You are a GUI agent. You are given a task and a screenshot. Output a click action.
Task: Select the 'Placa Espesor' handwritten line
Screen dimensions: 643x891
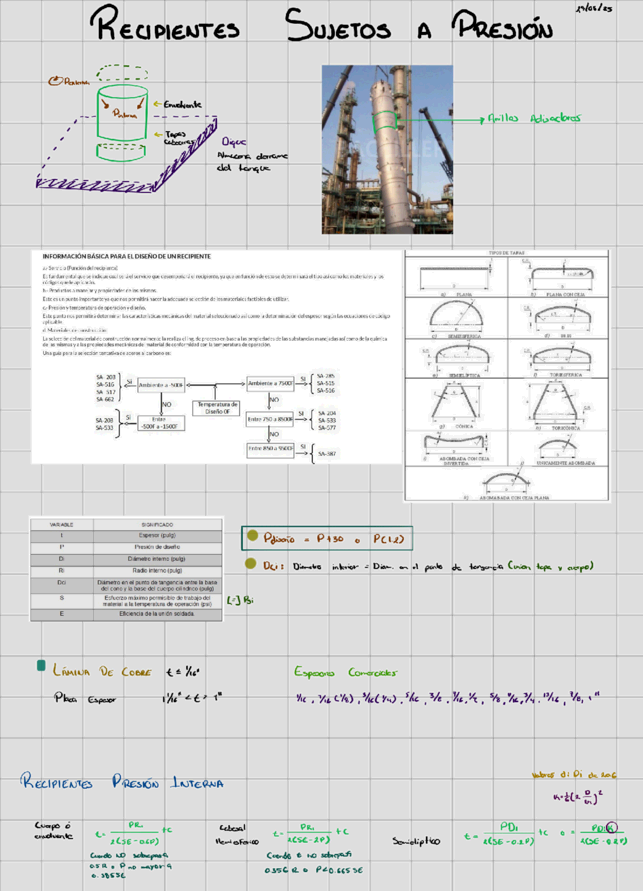coord(137,698)
